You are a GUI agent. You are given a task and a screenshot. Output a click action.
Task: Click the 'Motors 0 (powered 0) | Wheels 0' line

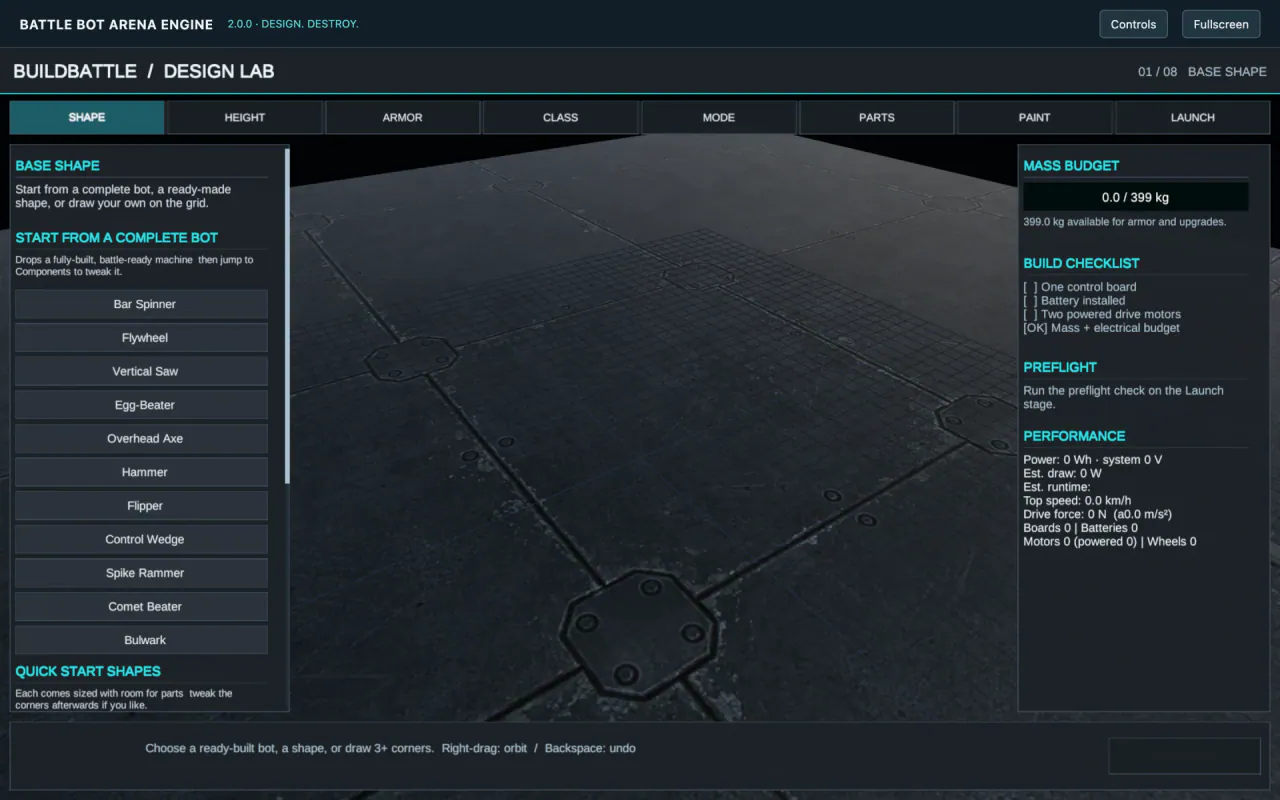(x=1110, y=542)
